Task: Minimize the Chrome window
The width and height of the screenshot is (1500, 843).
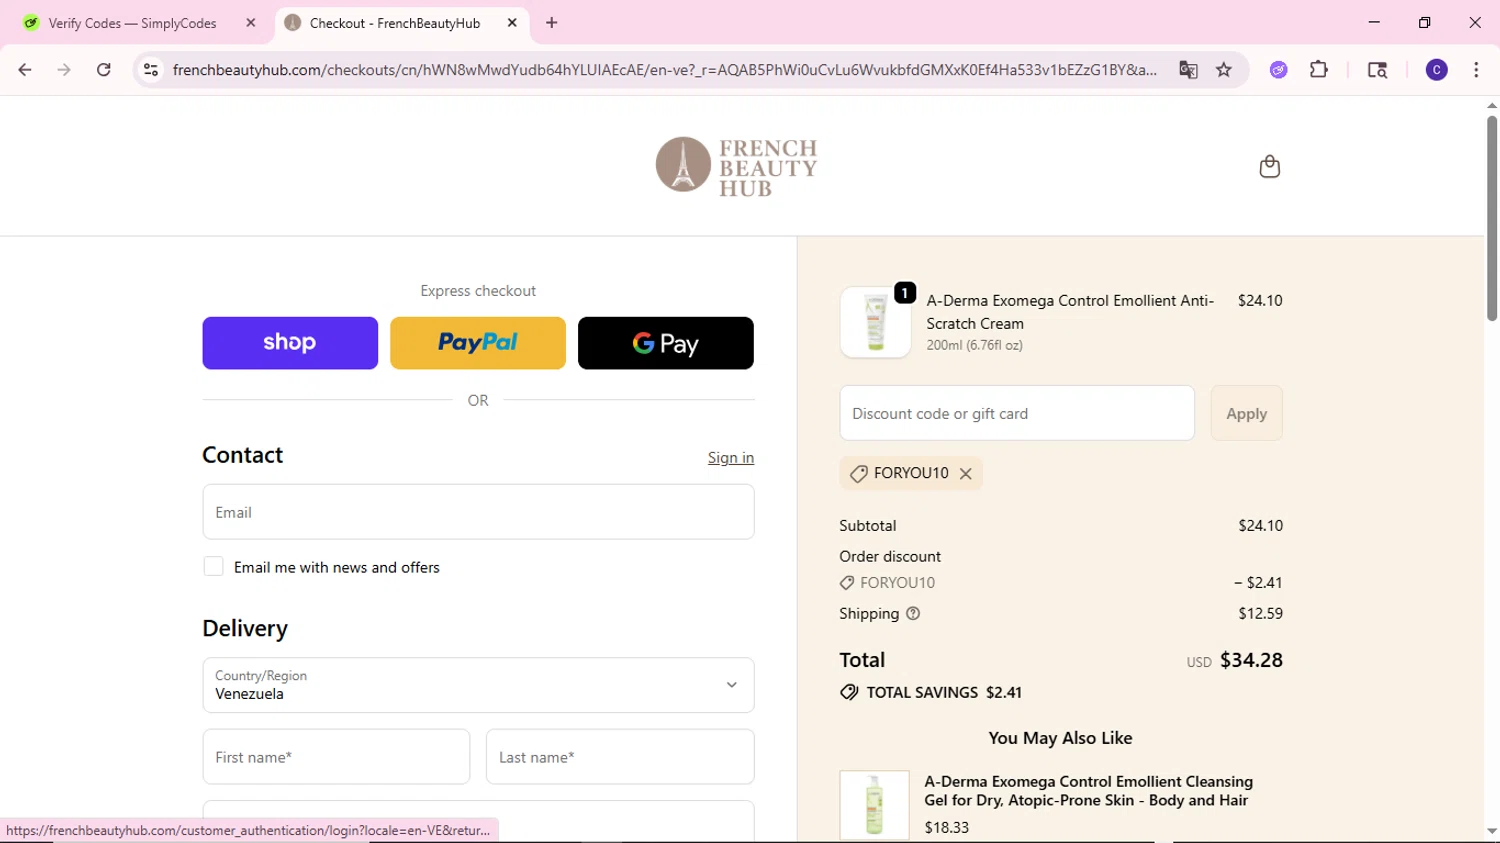Action: [x=1374, y=22]
